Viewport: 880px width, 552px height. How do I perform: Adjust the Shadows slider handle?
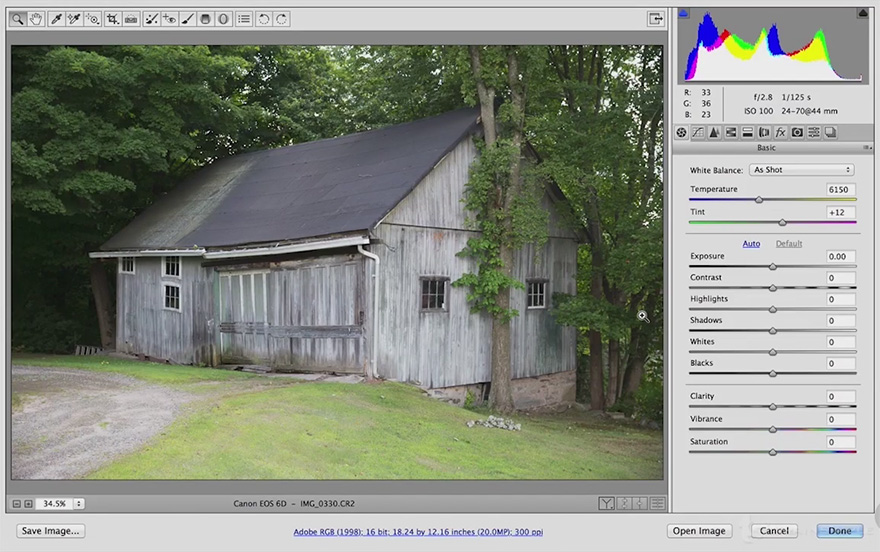tap(773, 331)
